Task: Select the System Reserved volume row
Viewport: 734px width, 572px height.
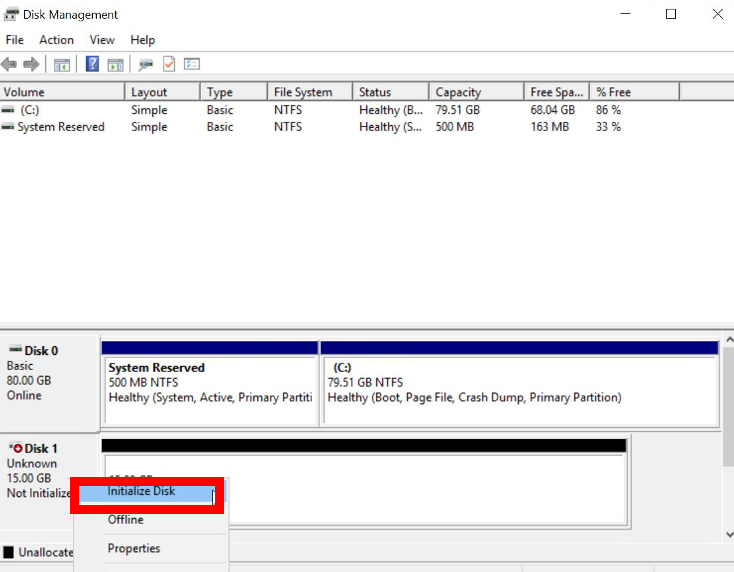Action: [60, 127]
